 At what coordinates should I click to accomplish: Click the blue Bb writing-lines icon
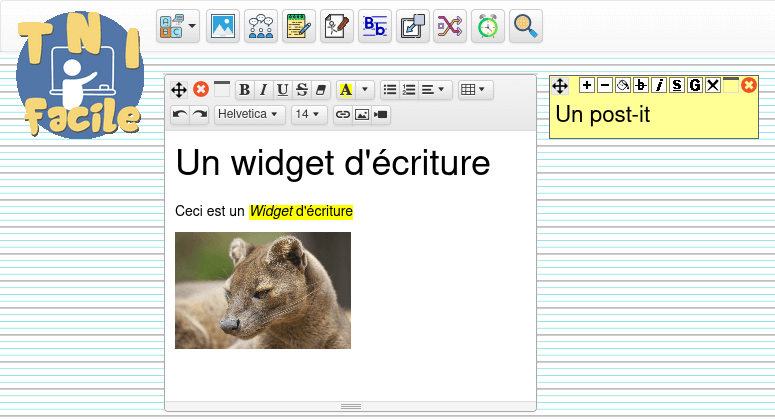click(375, 26)
